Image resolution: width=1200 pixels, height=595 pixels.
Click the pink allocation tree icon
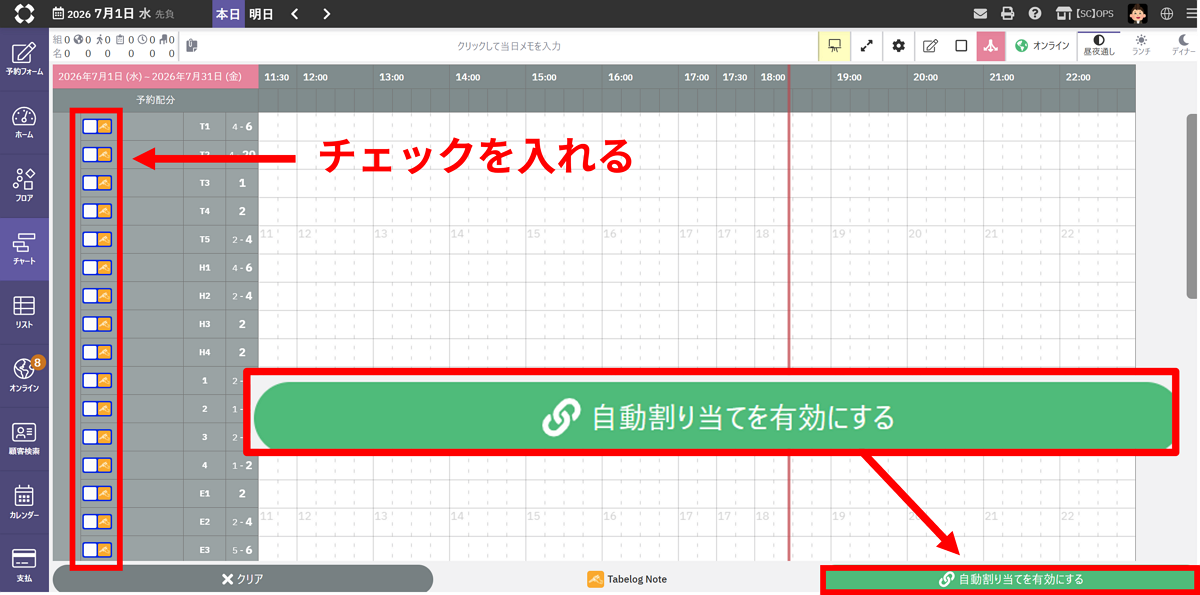pos(991,46)
